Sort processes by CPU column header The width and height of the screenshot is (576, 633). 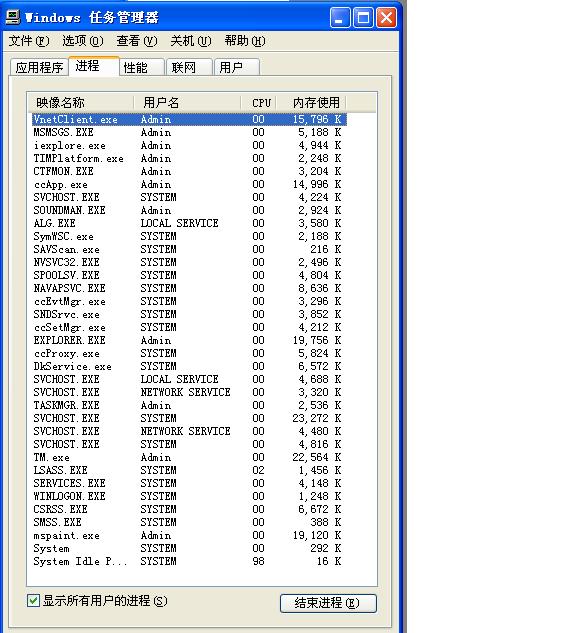259,103
